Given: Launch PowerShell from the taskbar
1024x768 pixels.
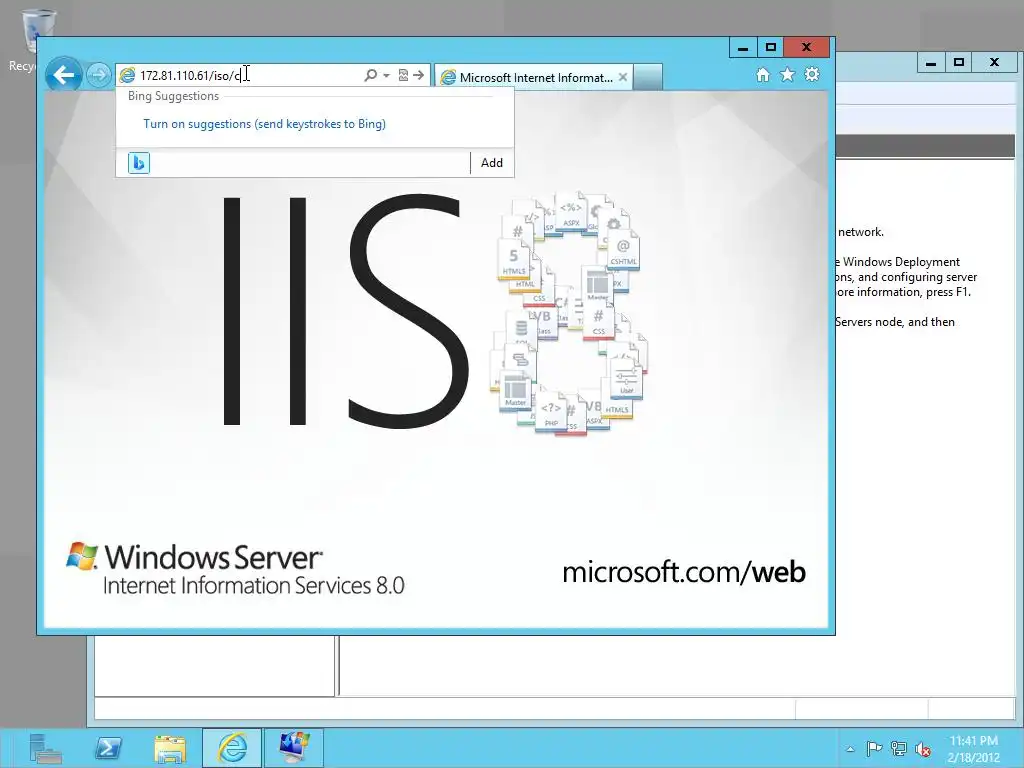Looking at the screenshot, I should tap(108, 748).
